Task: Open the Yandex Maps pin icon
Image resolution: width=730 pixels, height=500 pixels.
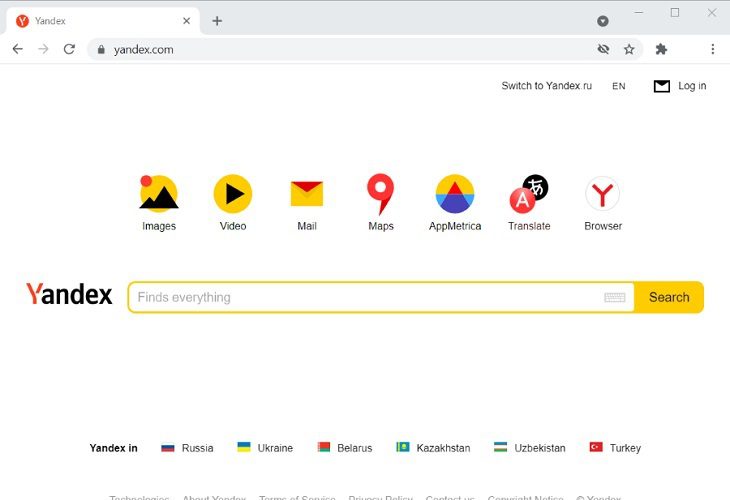Action: tap(380, 194)
